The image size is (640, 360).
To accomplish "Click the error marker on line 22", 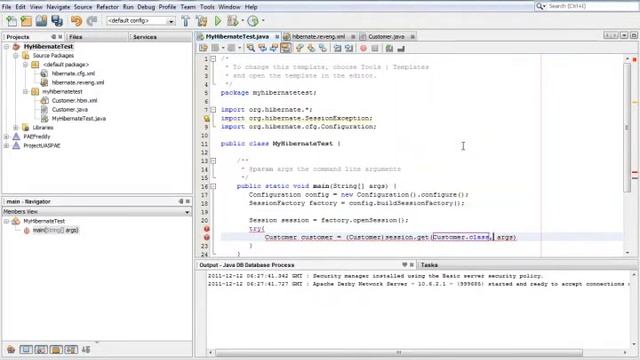I will tap(207, 237).
